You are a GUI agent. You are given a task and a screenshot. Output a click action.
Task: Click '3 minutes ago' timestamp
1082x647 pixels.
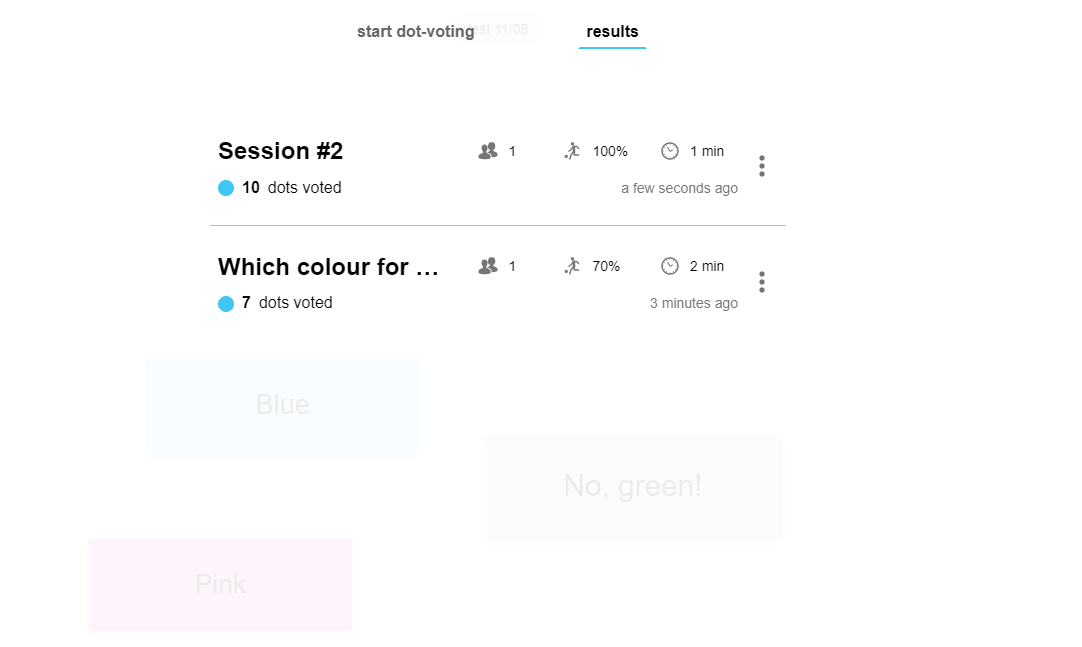coord(693,303)
